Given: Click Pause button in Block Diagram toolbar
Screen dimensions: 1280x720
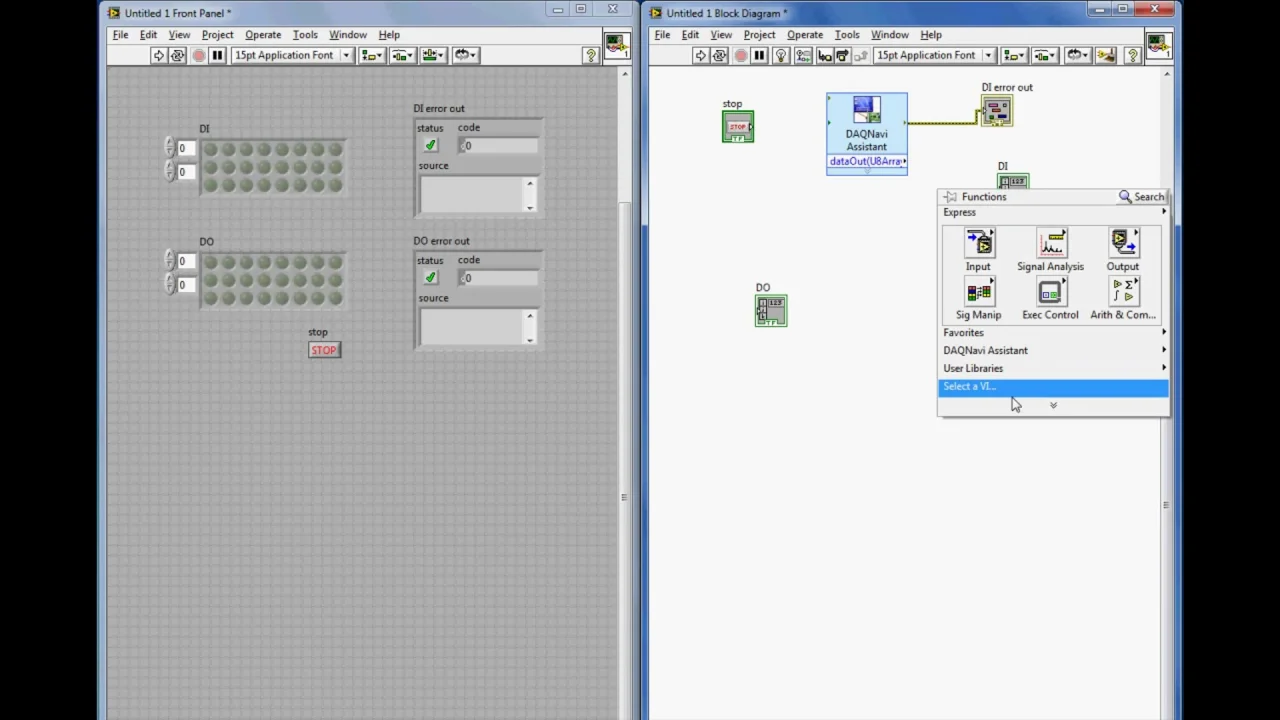Looking at the screenshot, I should (x=759, y=56).
